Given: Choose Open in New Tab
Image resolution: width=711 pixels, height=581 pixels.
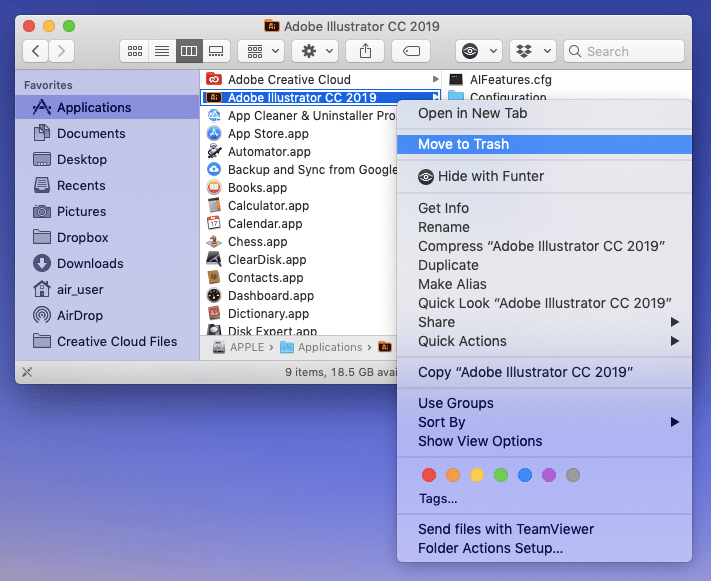Looking at the screenshot, I should point(544,113).
